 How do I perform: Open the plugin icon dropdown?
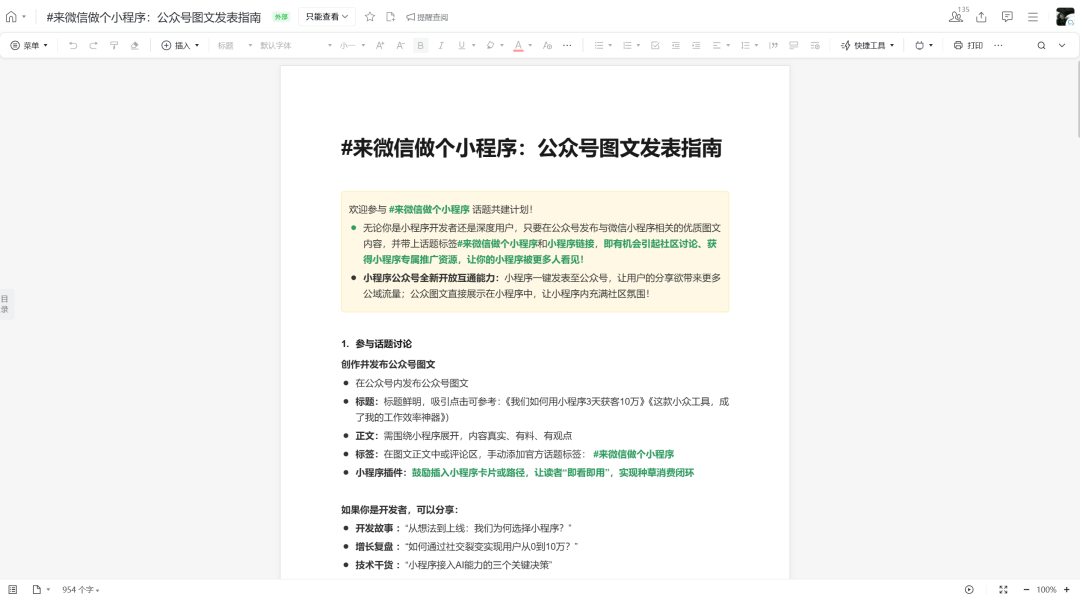click(x=923, y=45)
